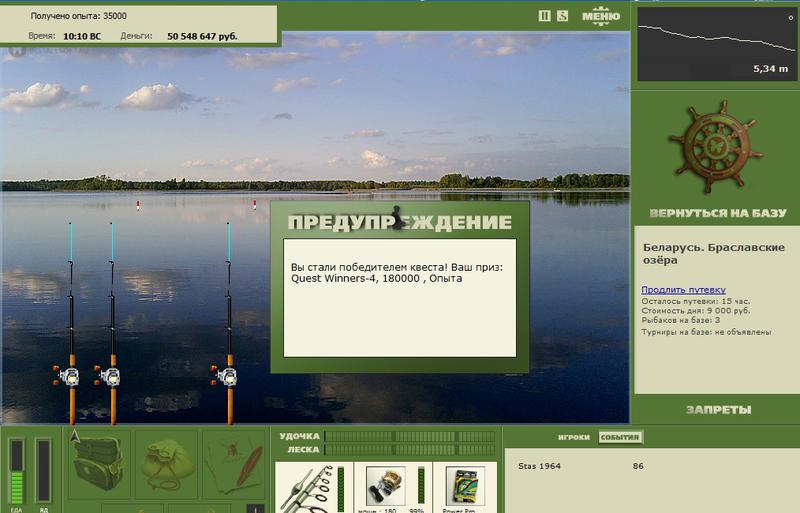Click score 86 next to Stas 1964
The height and width of the screenshot is (513, 800).
(x=638, y=466)
